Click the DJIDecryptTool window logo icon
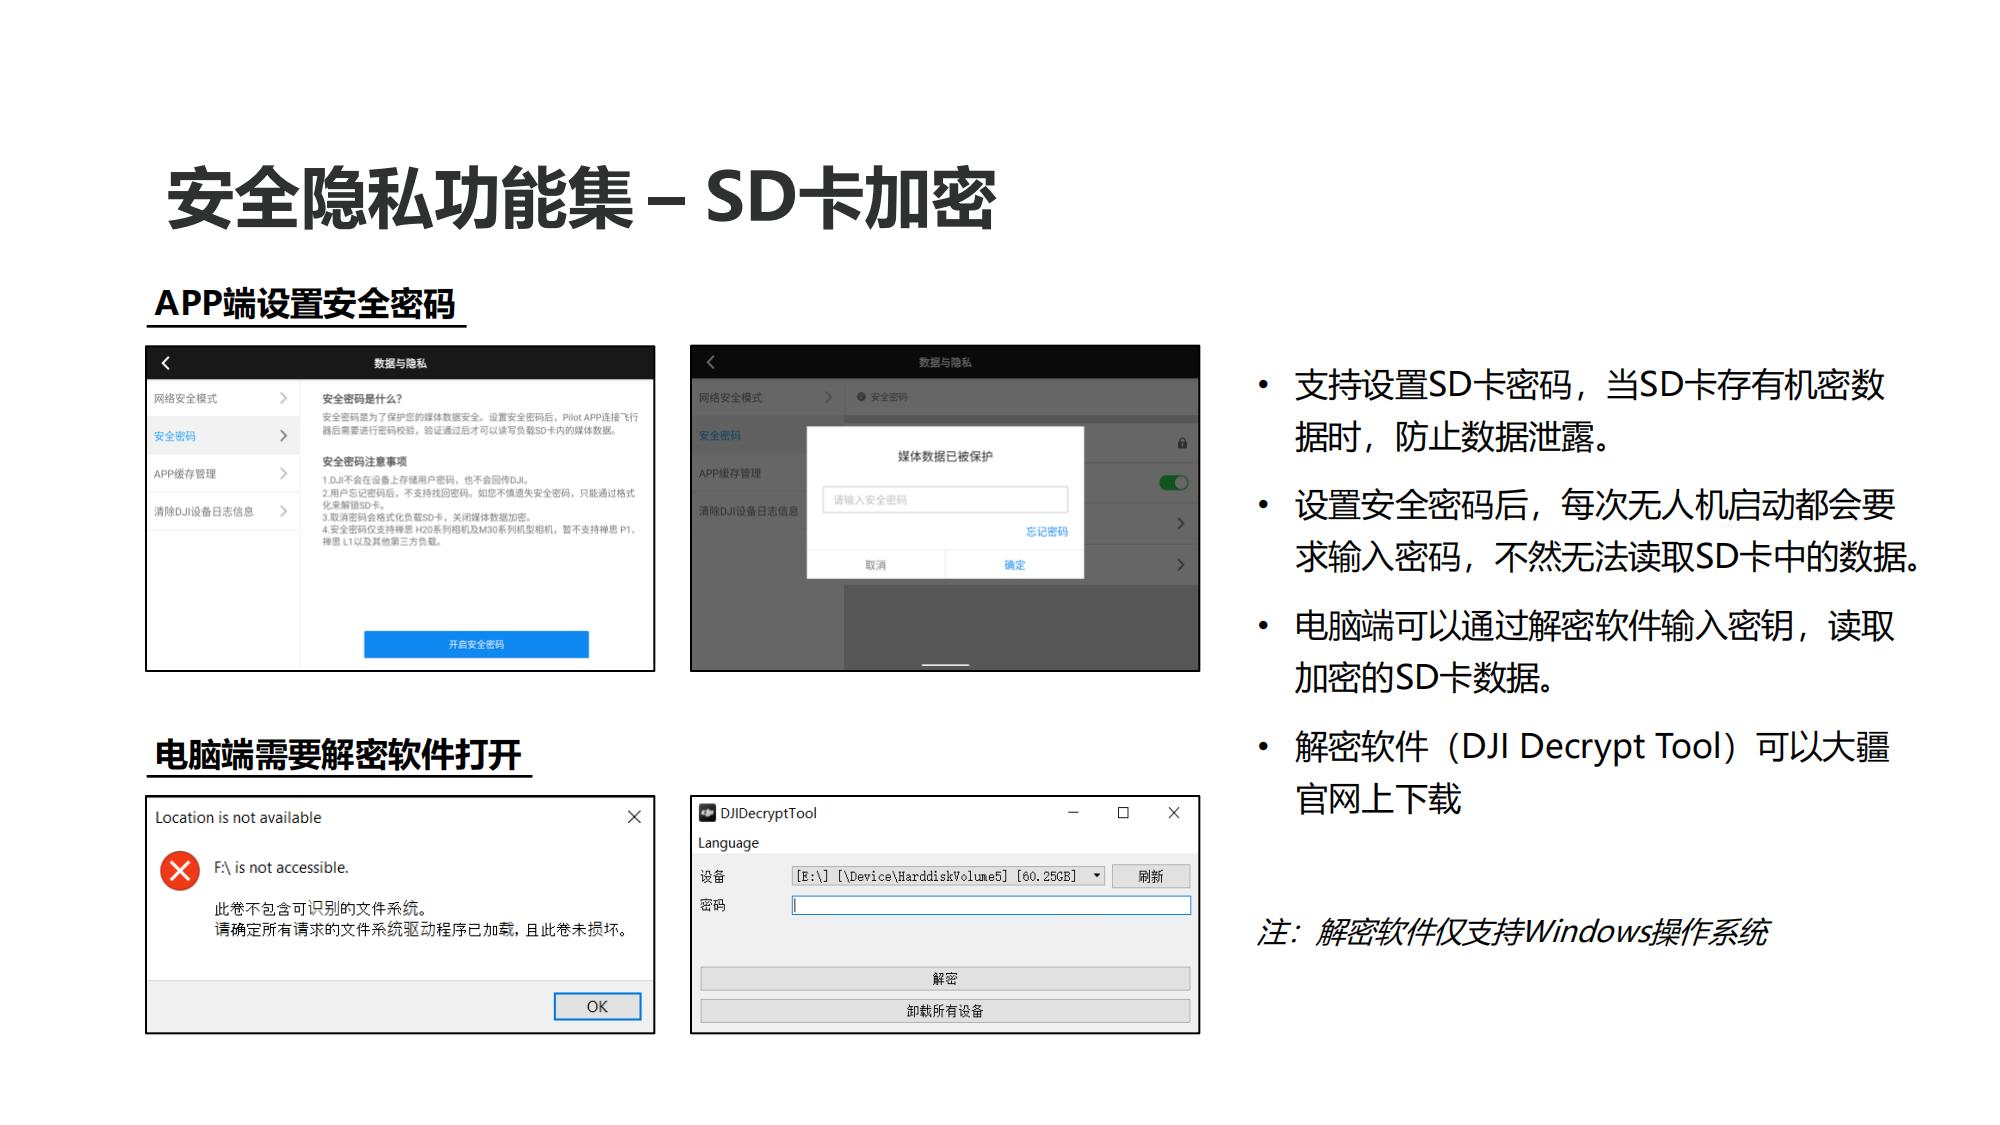 click(x=707, y=813)
